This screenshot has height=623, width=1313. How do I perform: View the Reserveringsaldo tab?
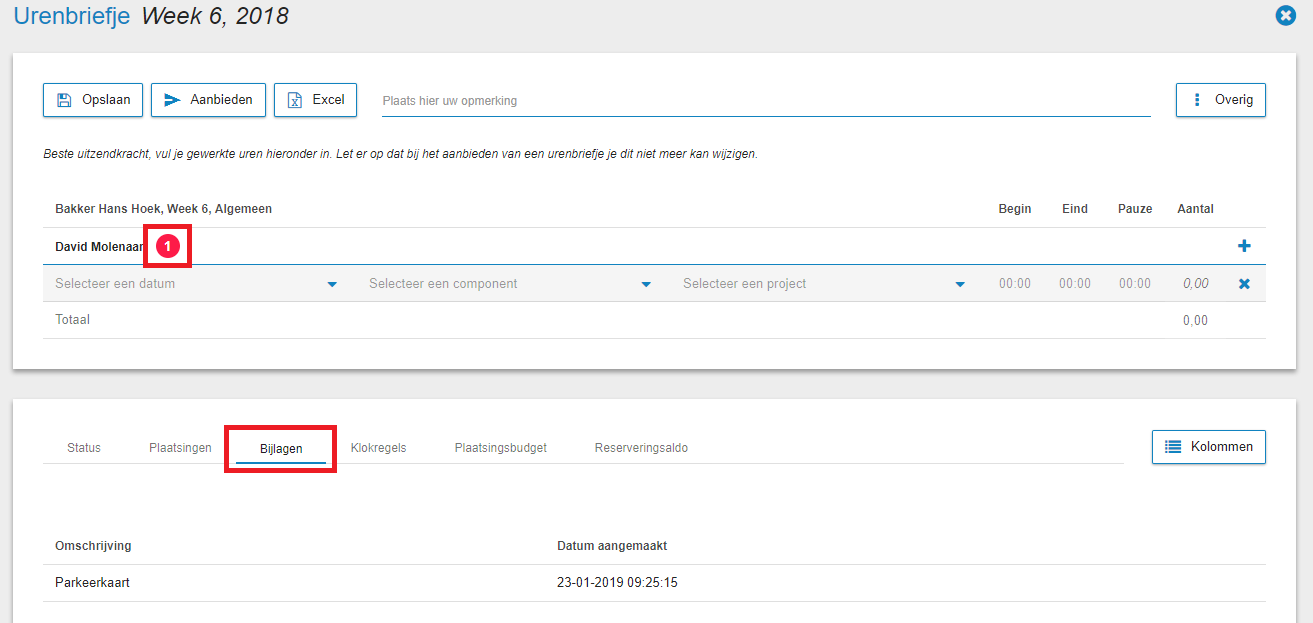pos(640,448)
